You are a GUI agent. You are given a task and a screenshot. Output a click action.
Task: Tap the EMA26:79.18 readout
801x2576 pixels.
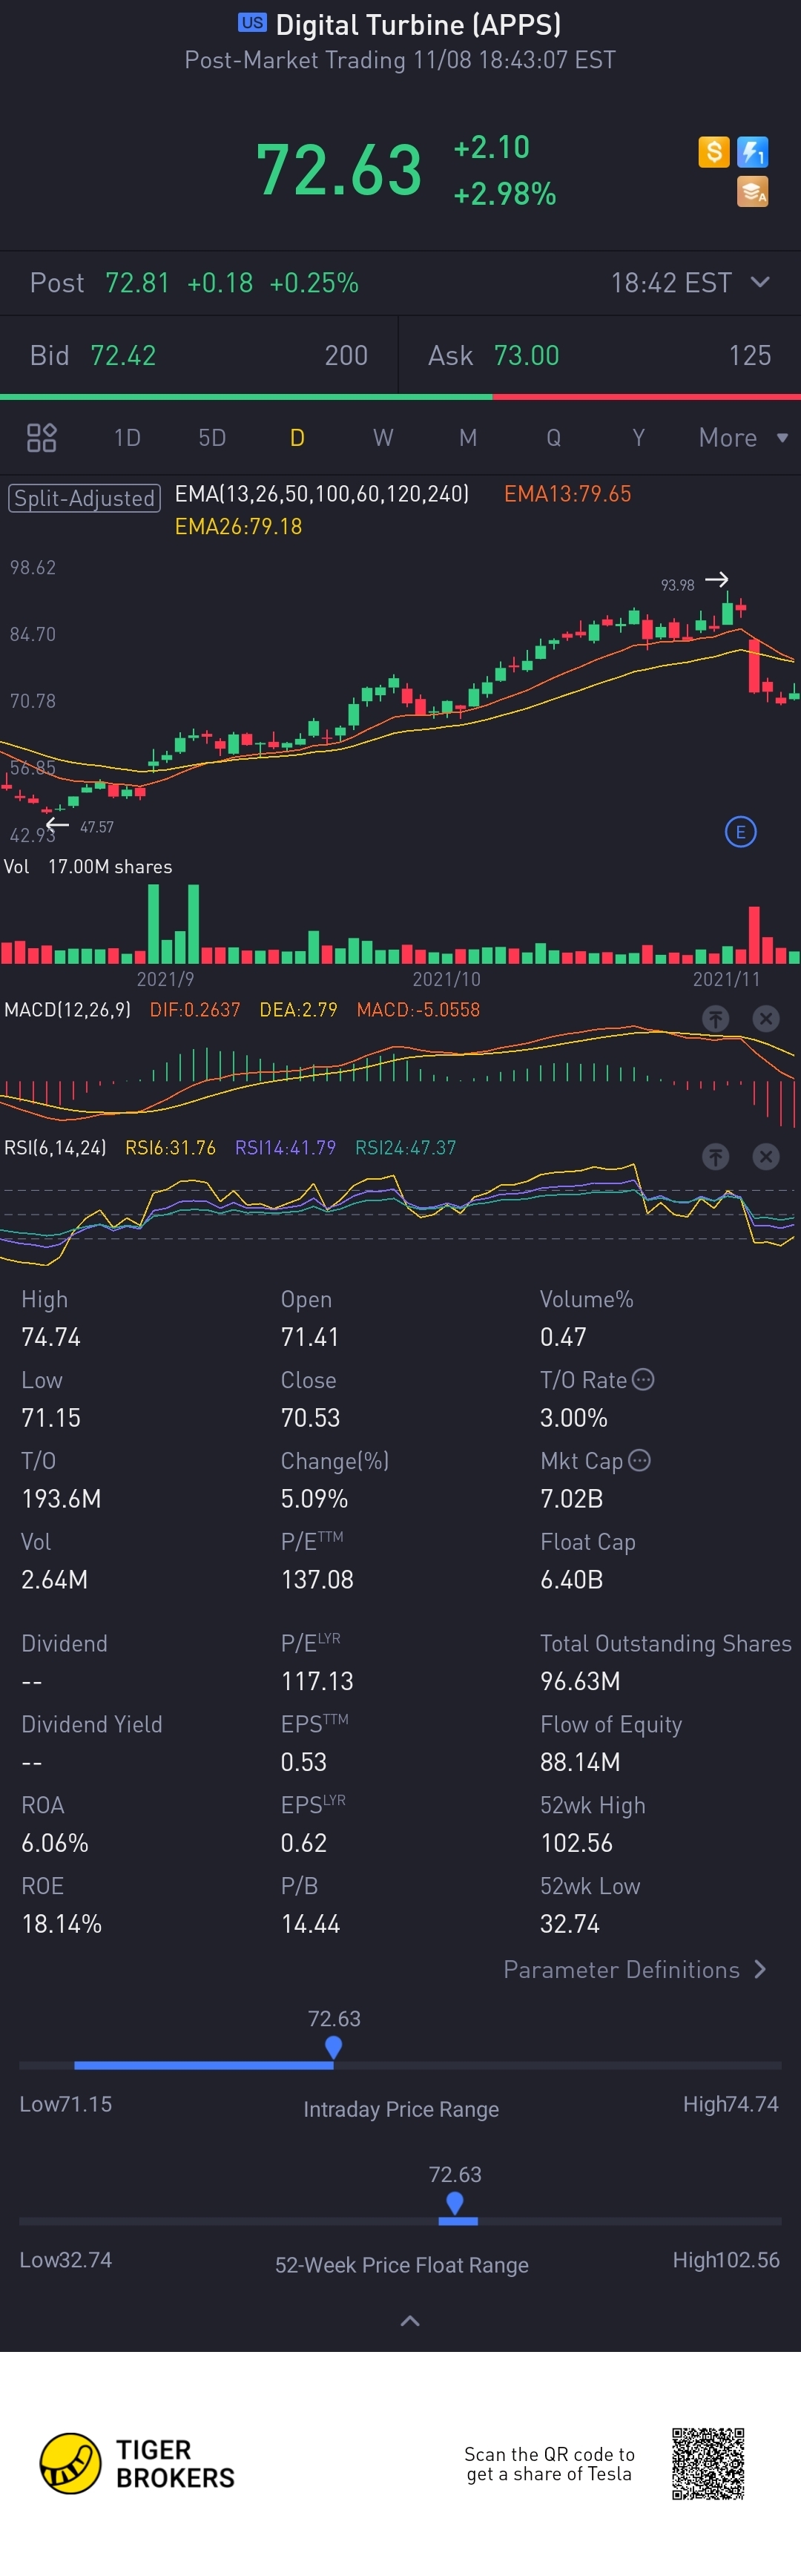[238, 526]
